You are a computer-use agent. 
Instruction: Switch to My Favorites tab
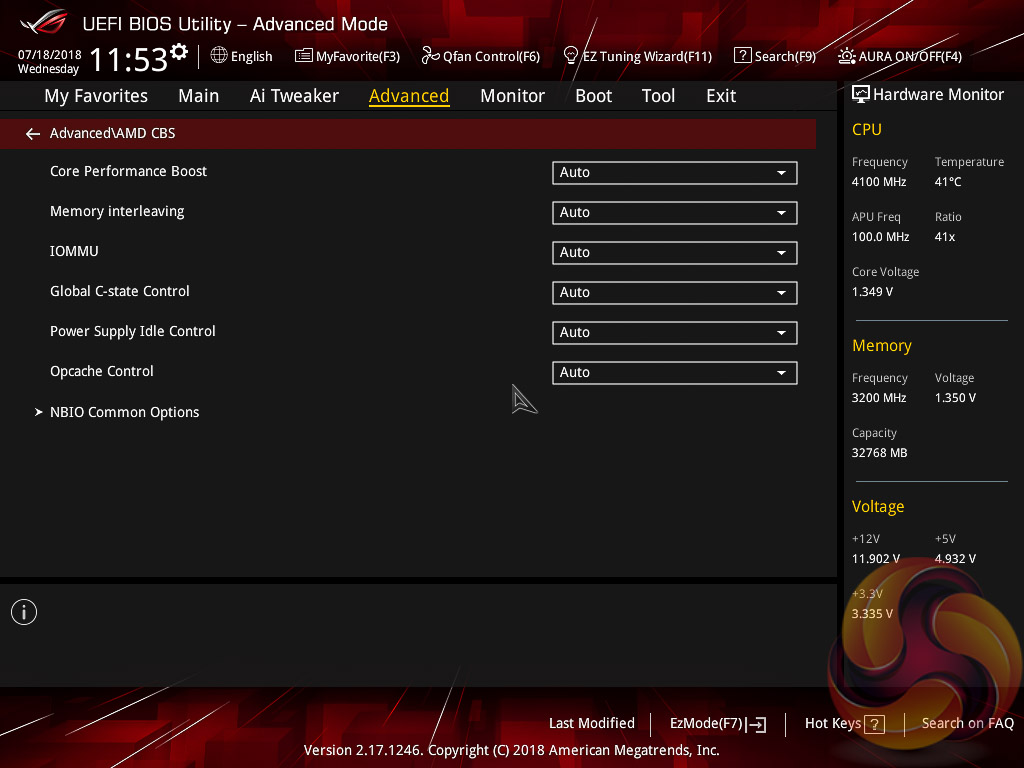click(96, 96)
